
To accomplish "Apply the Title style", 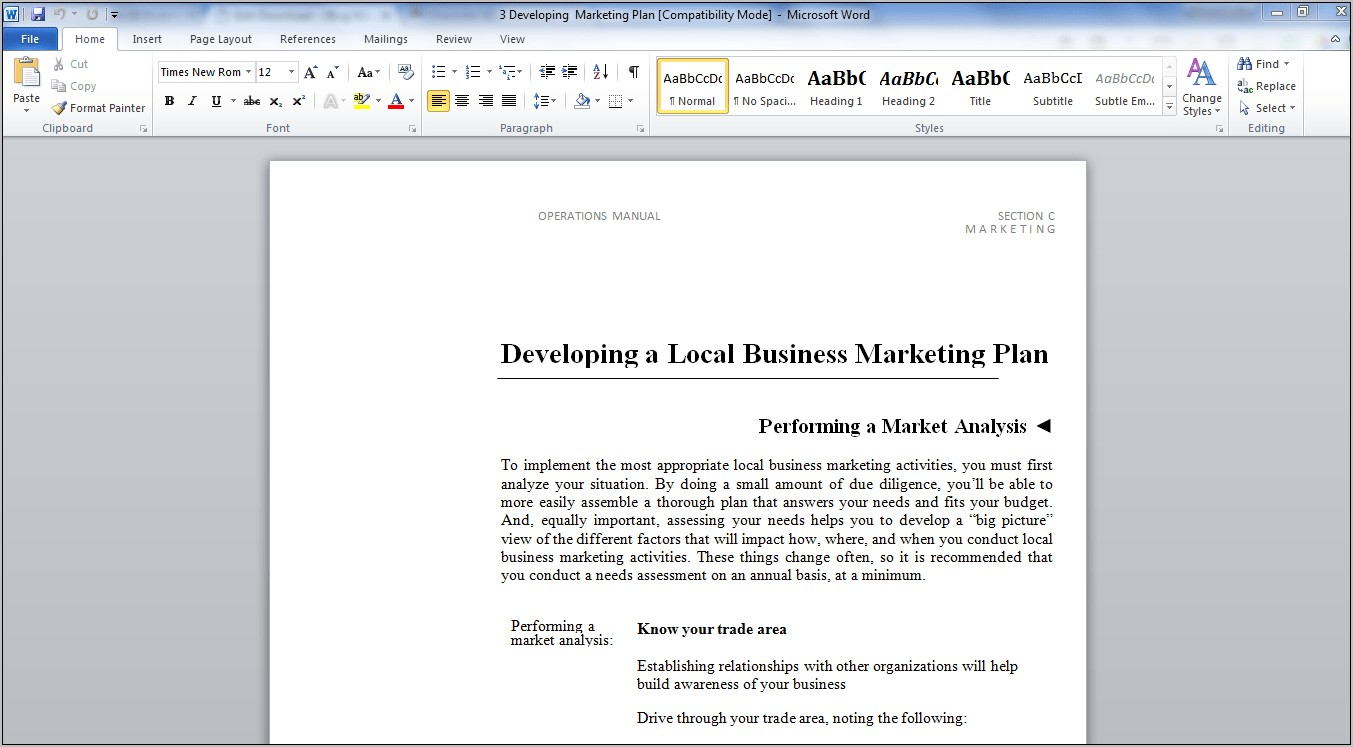I will (980, 86).
